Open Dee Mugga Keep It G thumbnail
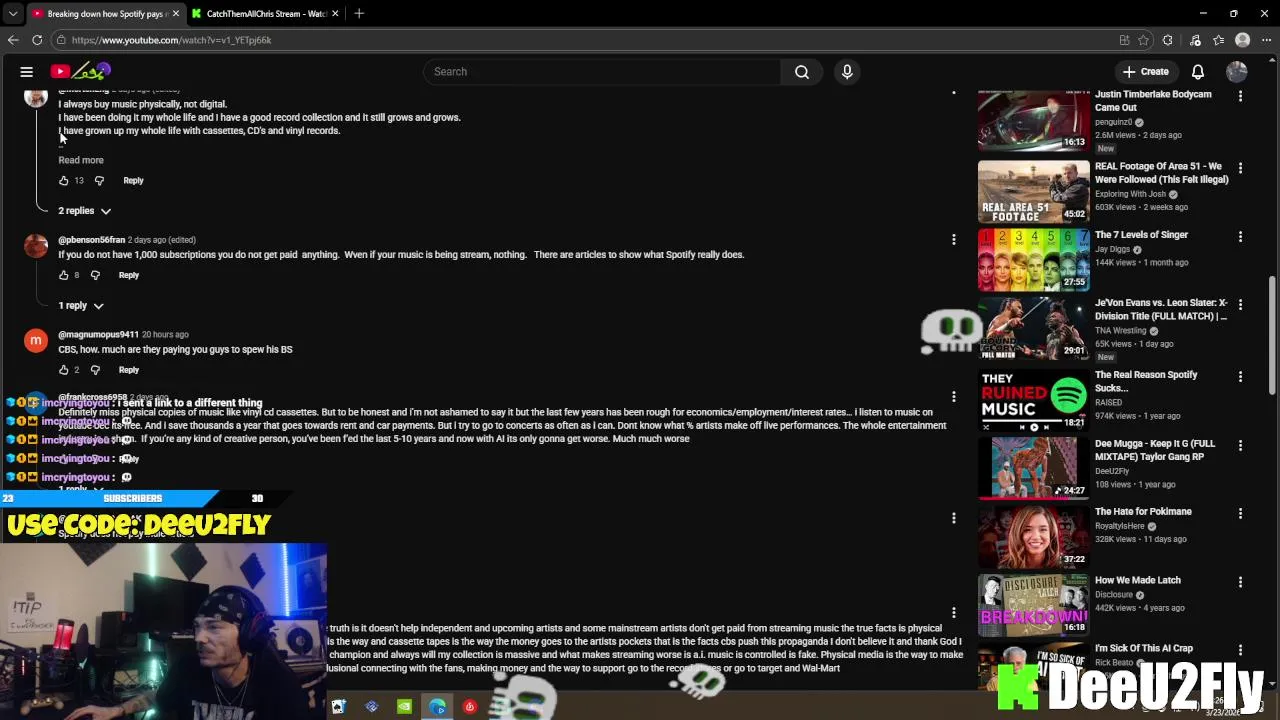 1034,467
